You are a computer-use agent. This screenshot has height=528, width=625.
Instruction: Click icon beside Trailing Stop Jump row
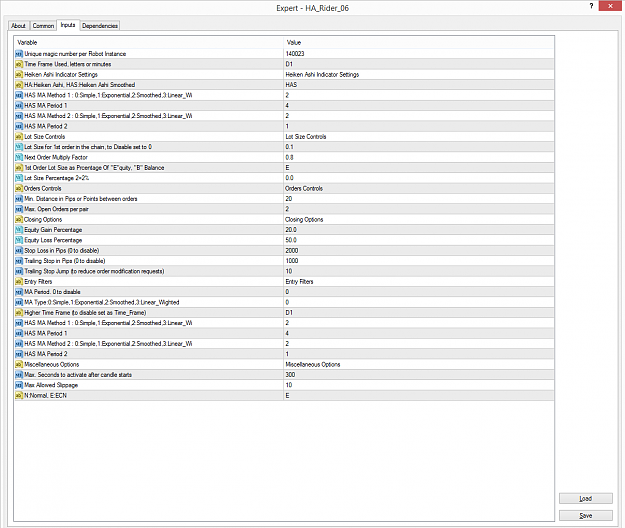click(19, 271)
